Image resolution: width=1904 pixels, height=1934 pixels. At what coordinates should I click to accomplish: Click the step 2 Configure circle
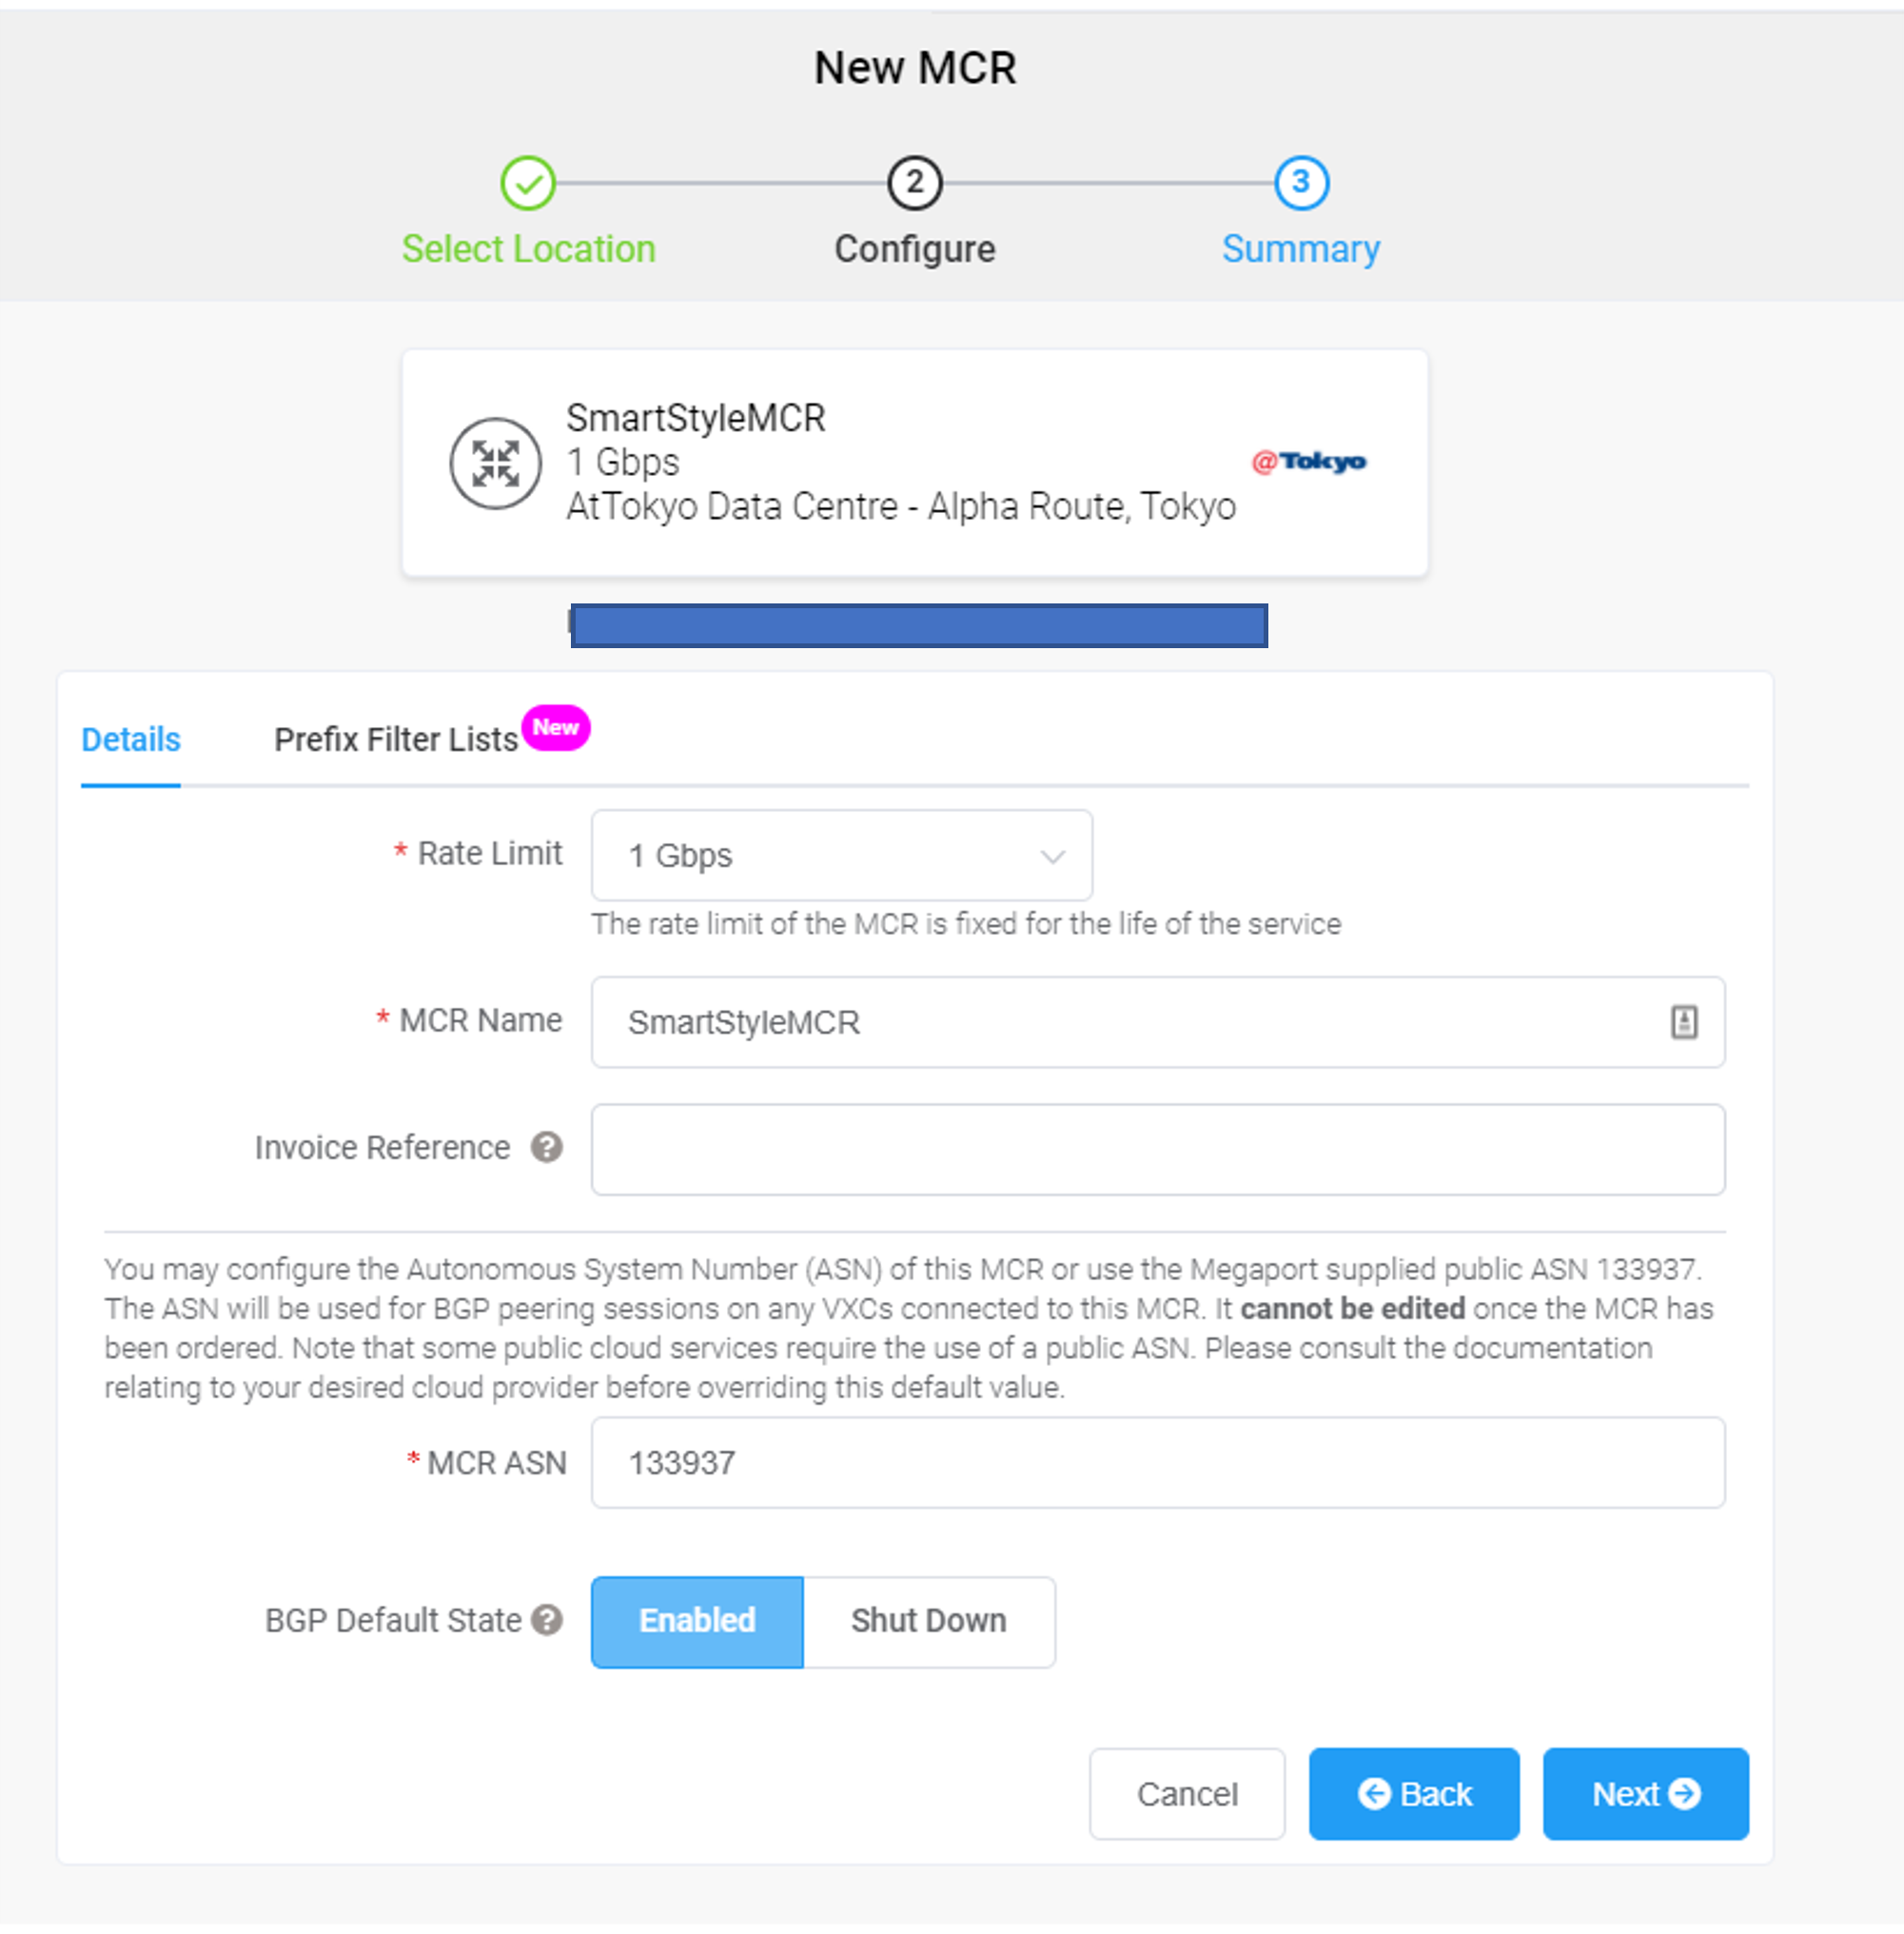[x=914, y=183]
